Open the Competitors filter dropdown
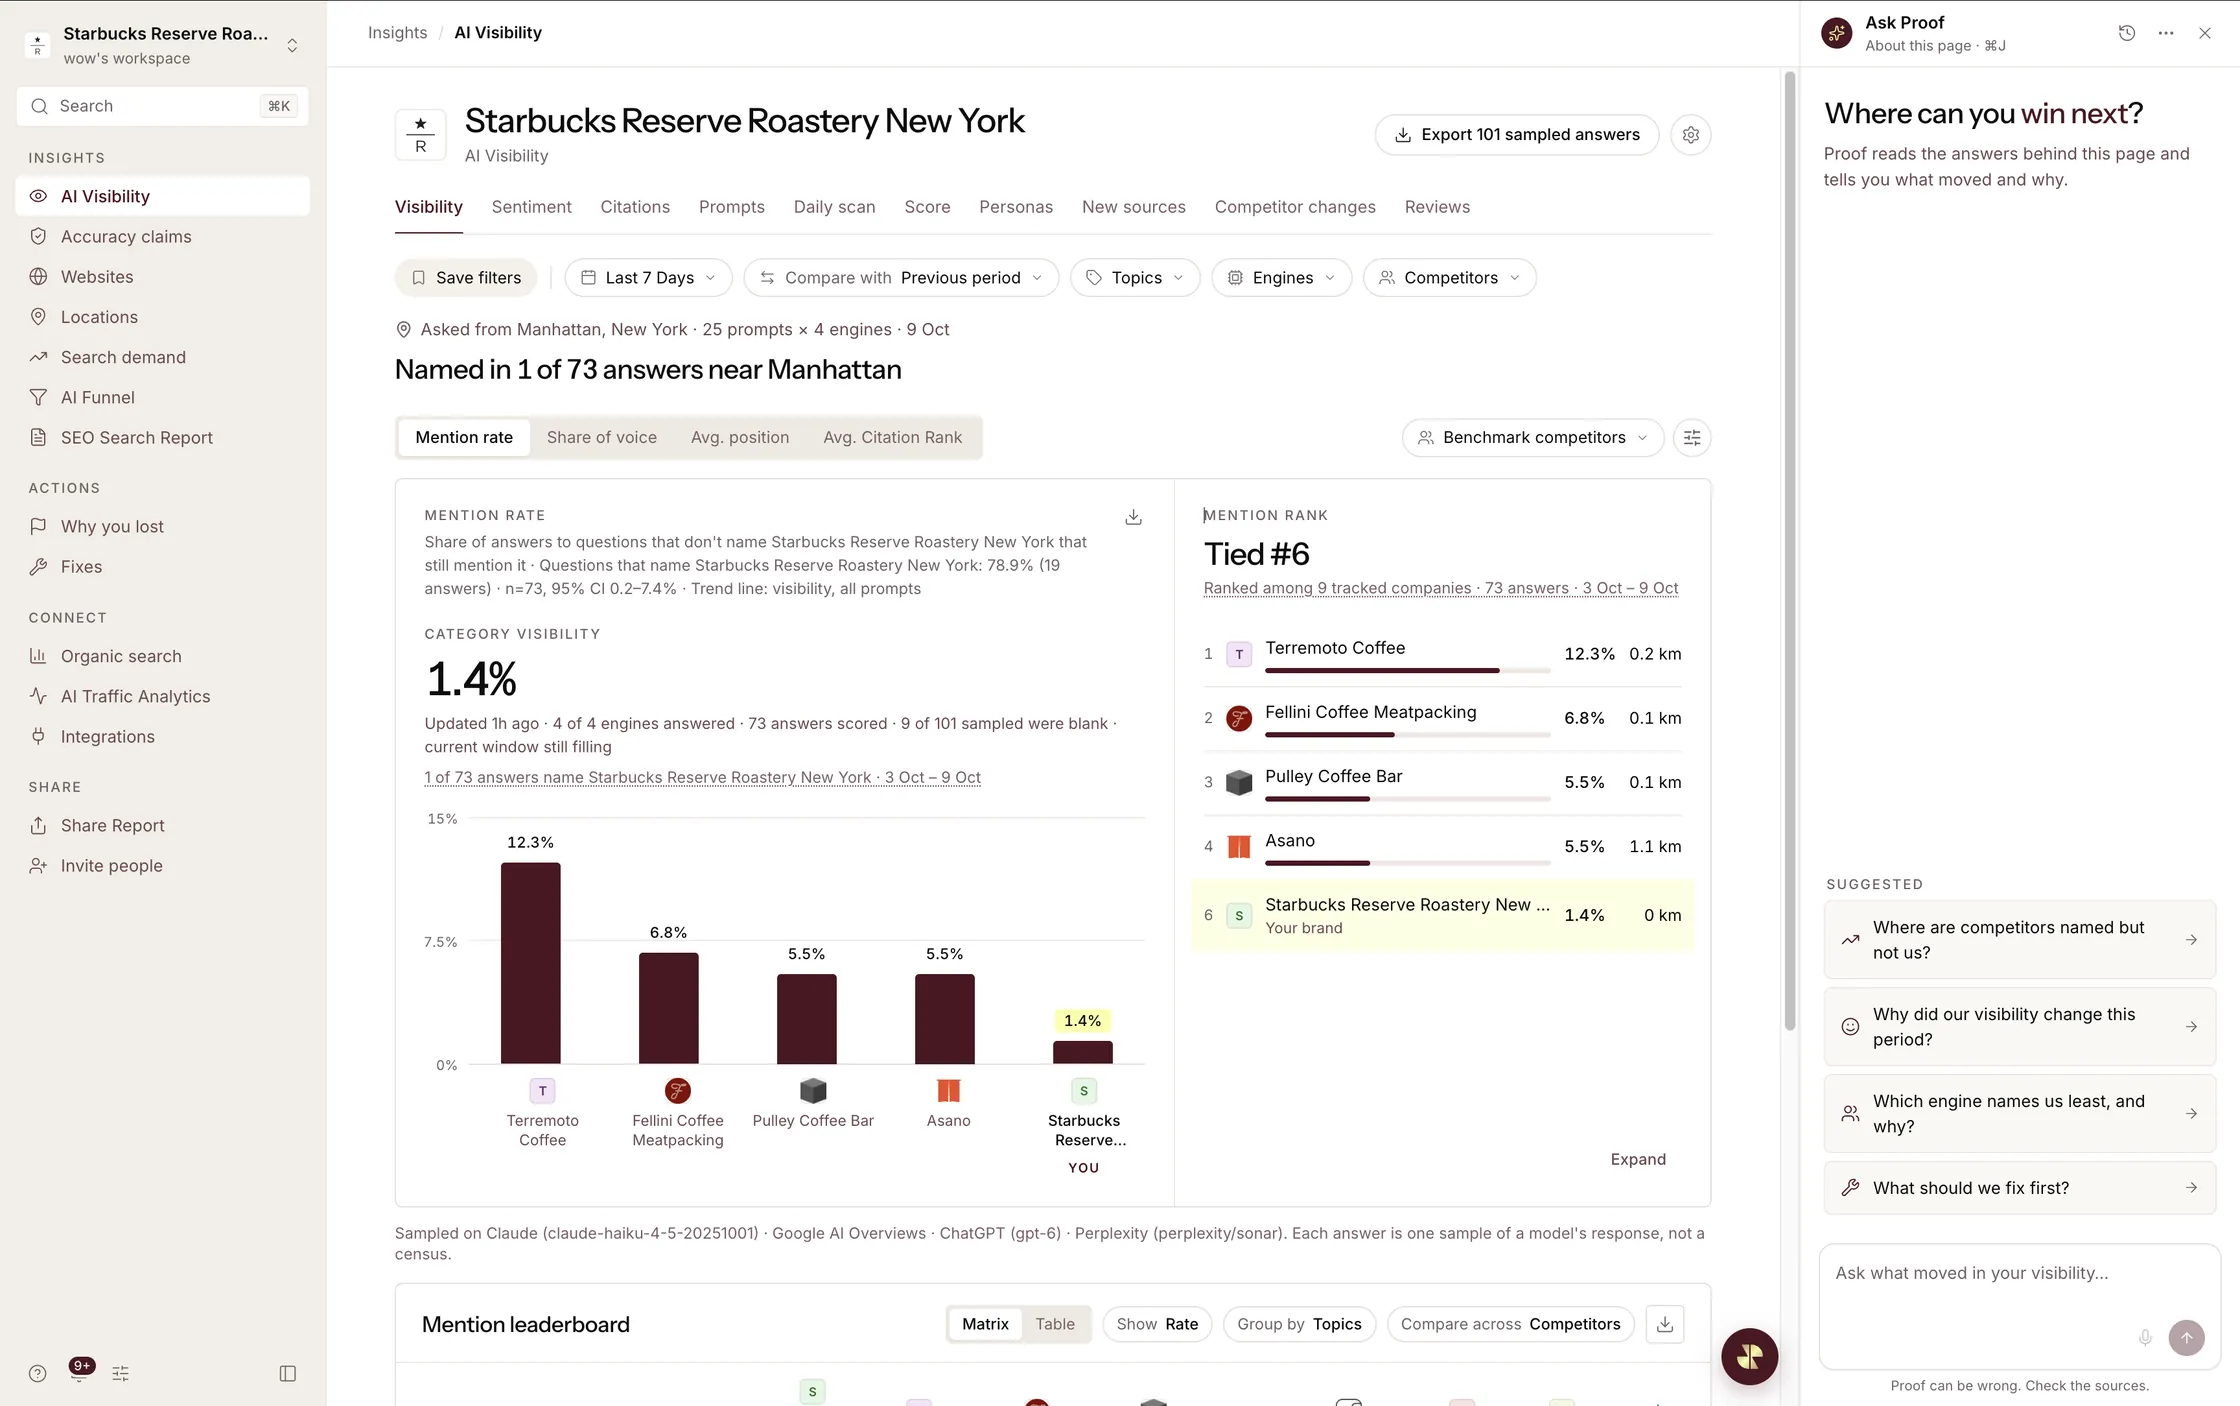 click(1450, 278)
